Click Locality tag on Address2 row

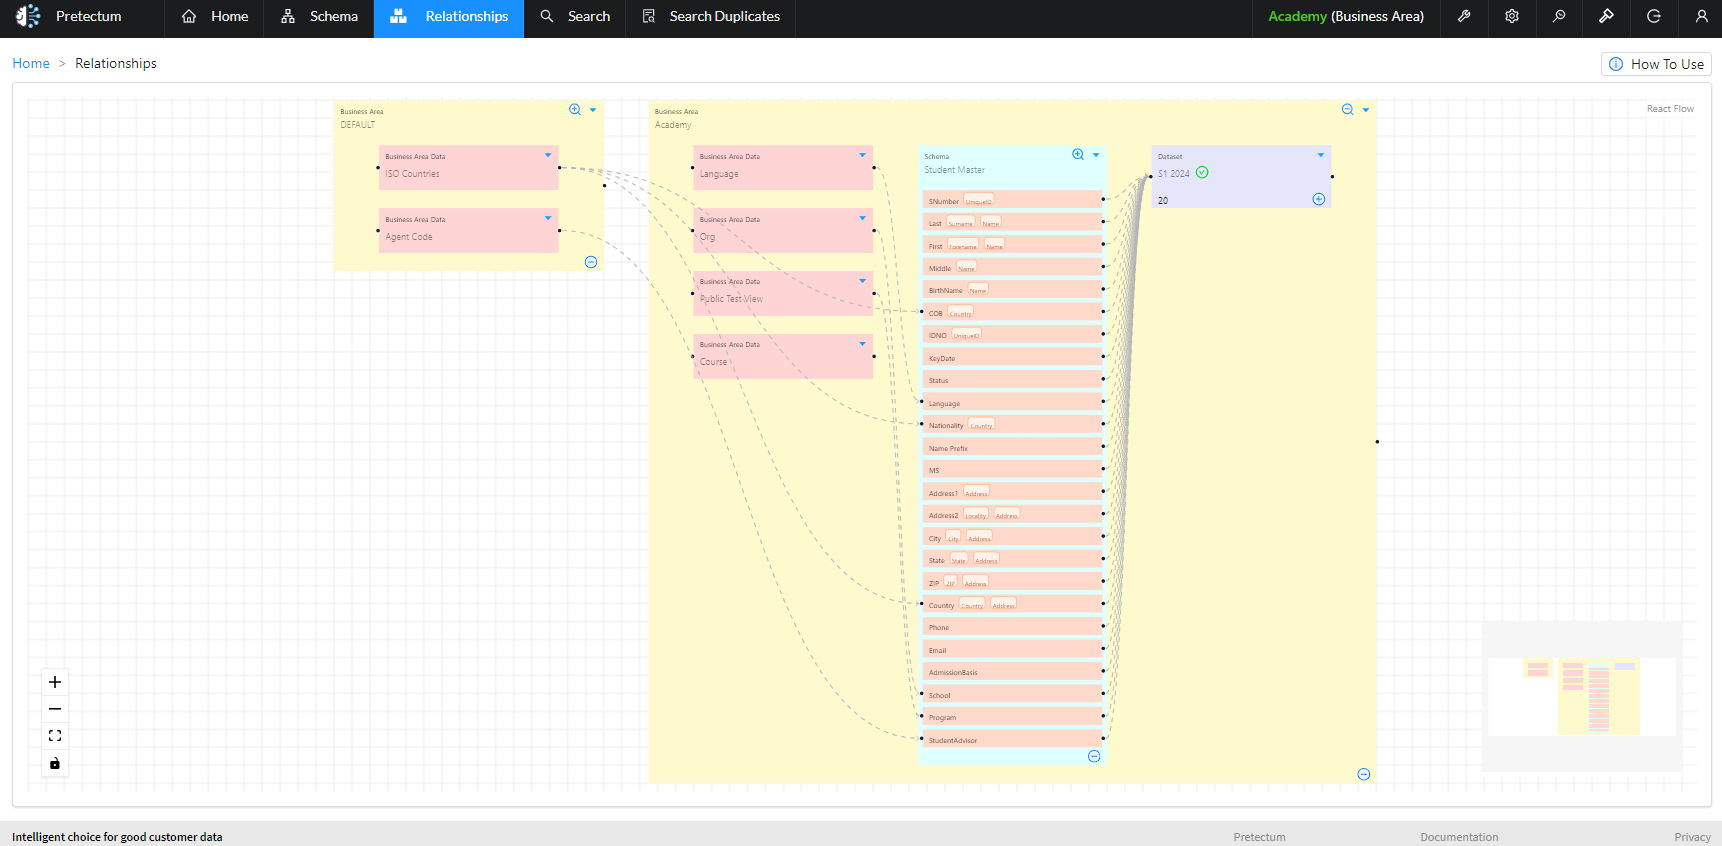[x=976, y=515]
